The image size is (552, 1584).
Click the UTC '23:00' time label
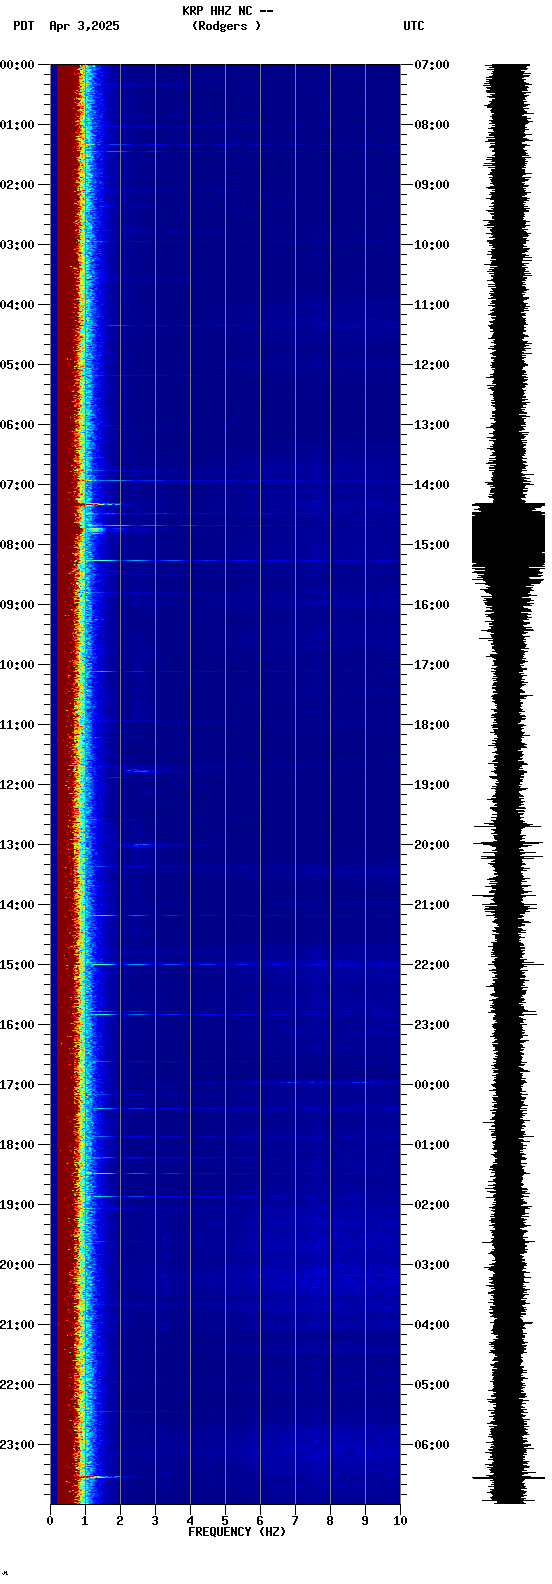432,1025
